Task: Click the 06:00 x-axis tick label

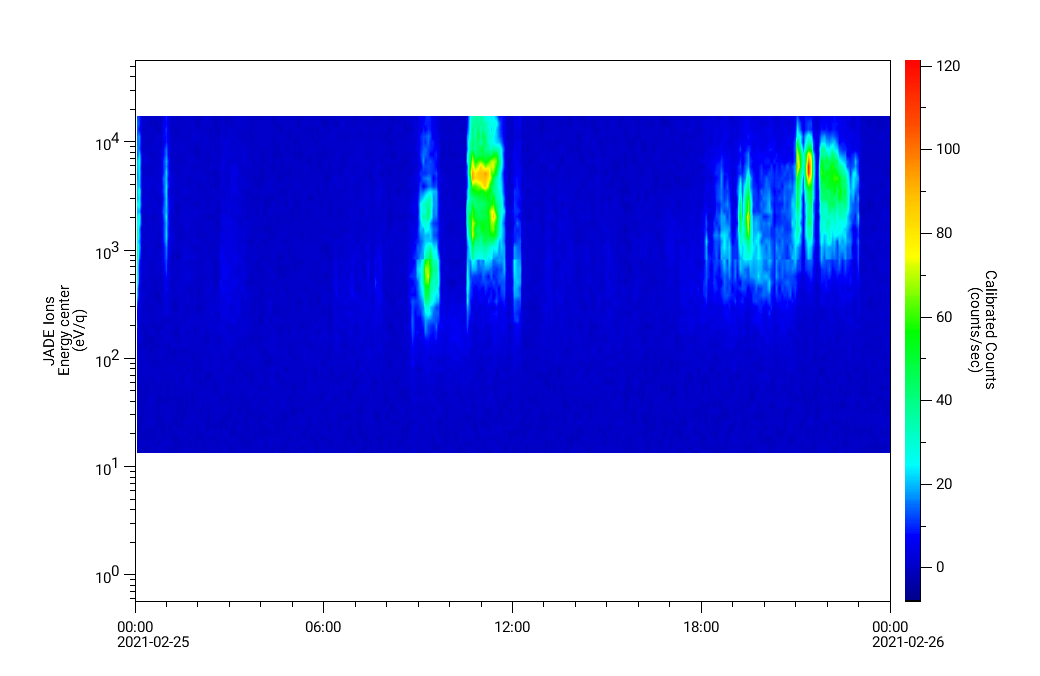Action: coord(323,627)
